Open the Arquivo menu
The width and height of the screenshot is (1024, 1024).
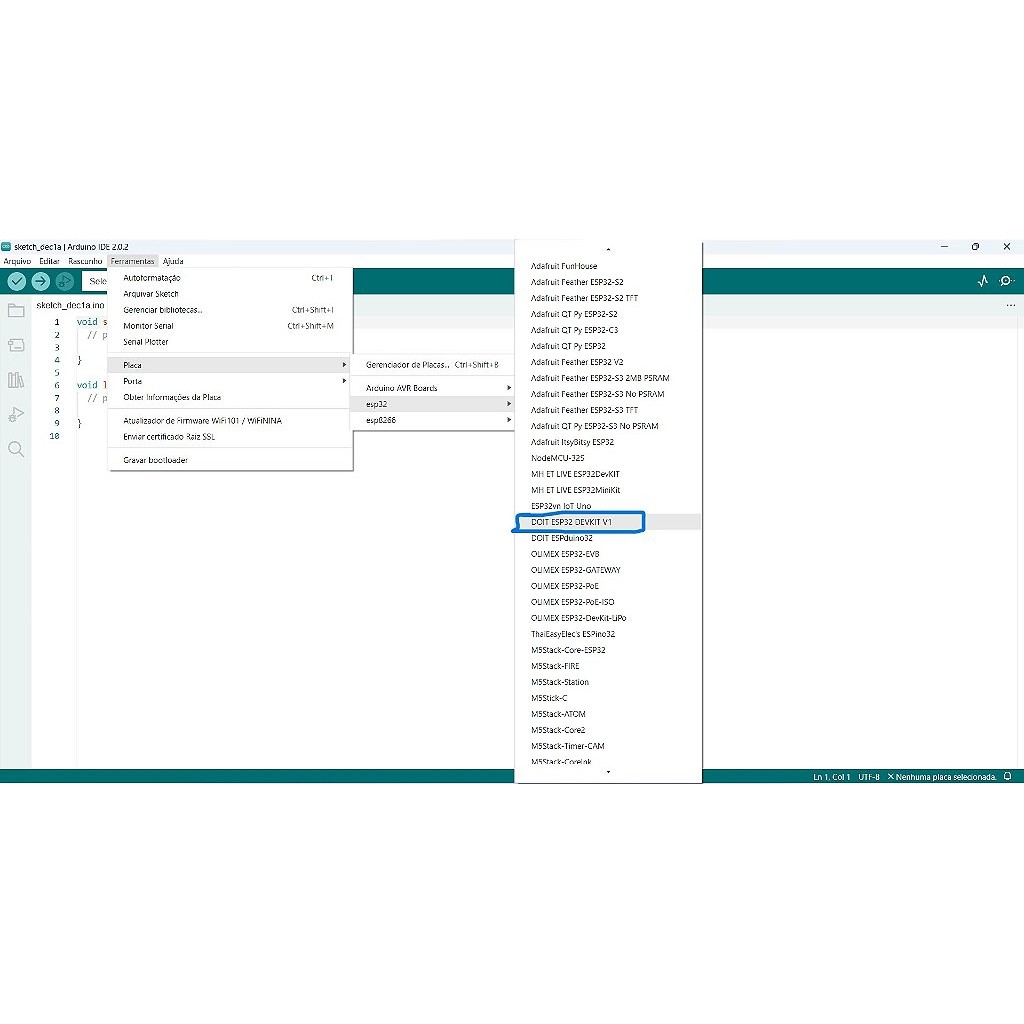pos(17,261)
